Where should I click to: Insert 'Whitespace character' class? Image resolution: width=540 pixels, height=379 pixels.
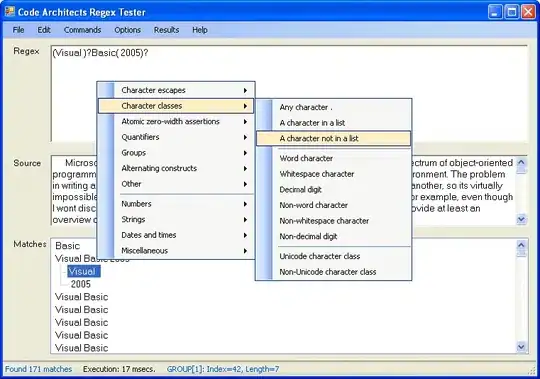point(333,174)
